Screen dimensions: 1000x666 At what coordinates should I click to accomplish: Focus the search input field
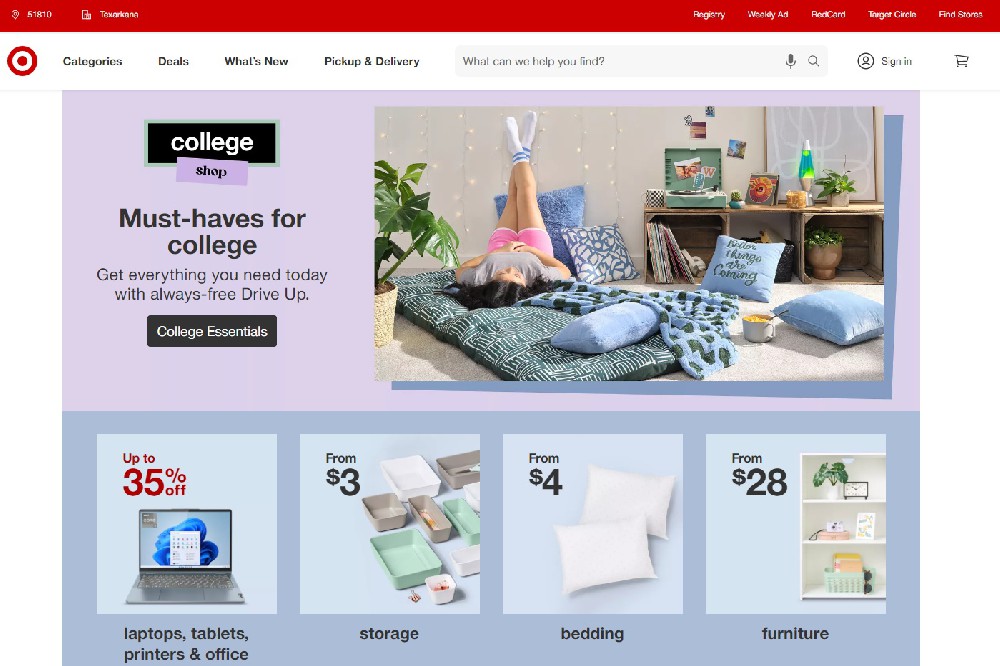(619, 61)
